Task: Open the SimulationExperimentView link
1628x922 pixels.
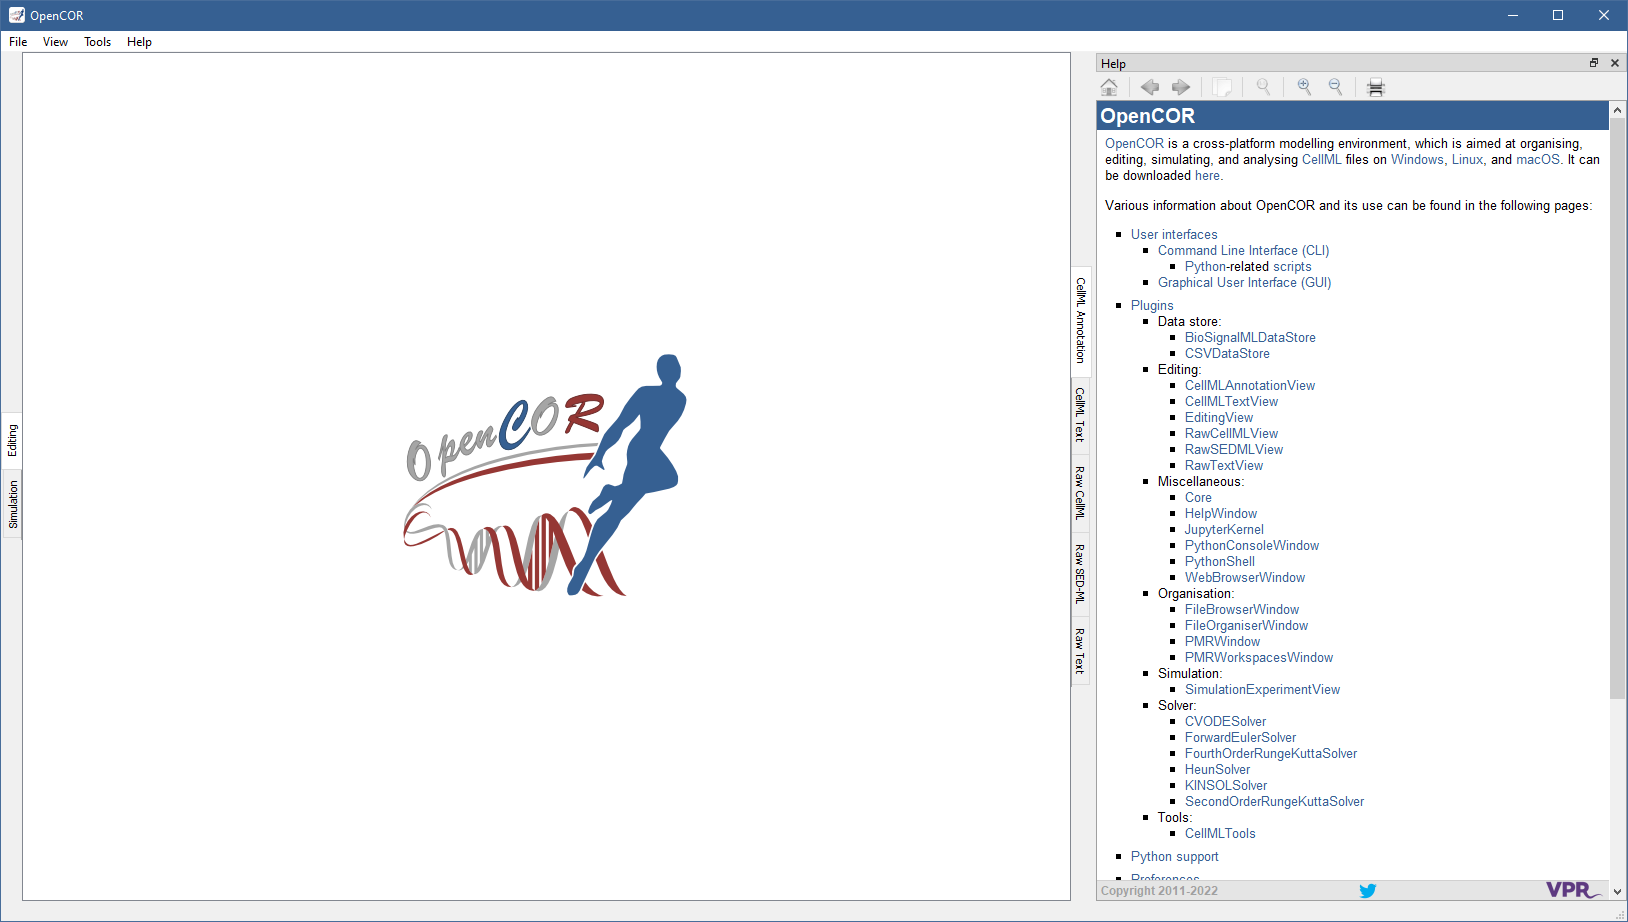Action: click(1262, 689)
